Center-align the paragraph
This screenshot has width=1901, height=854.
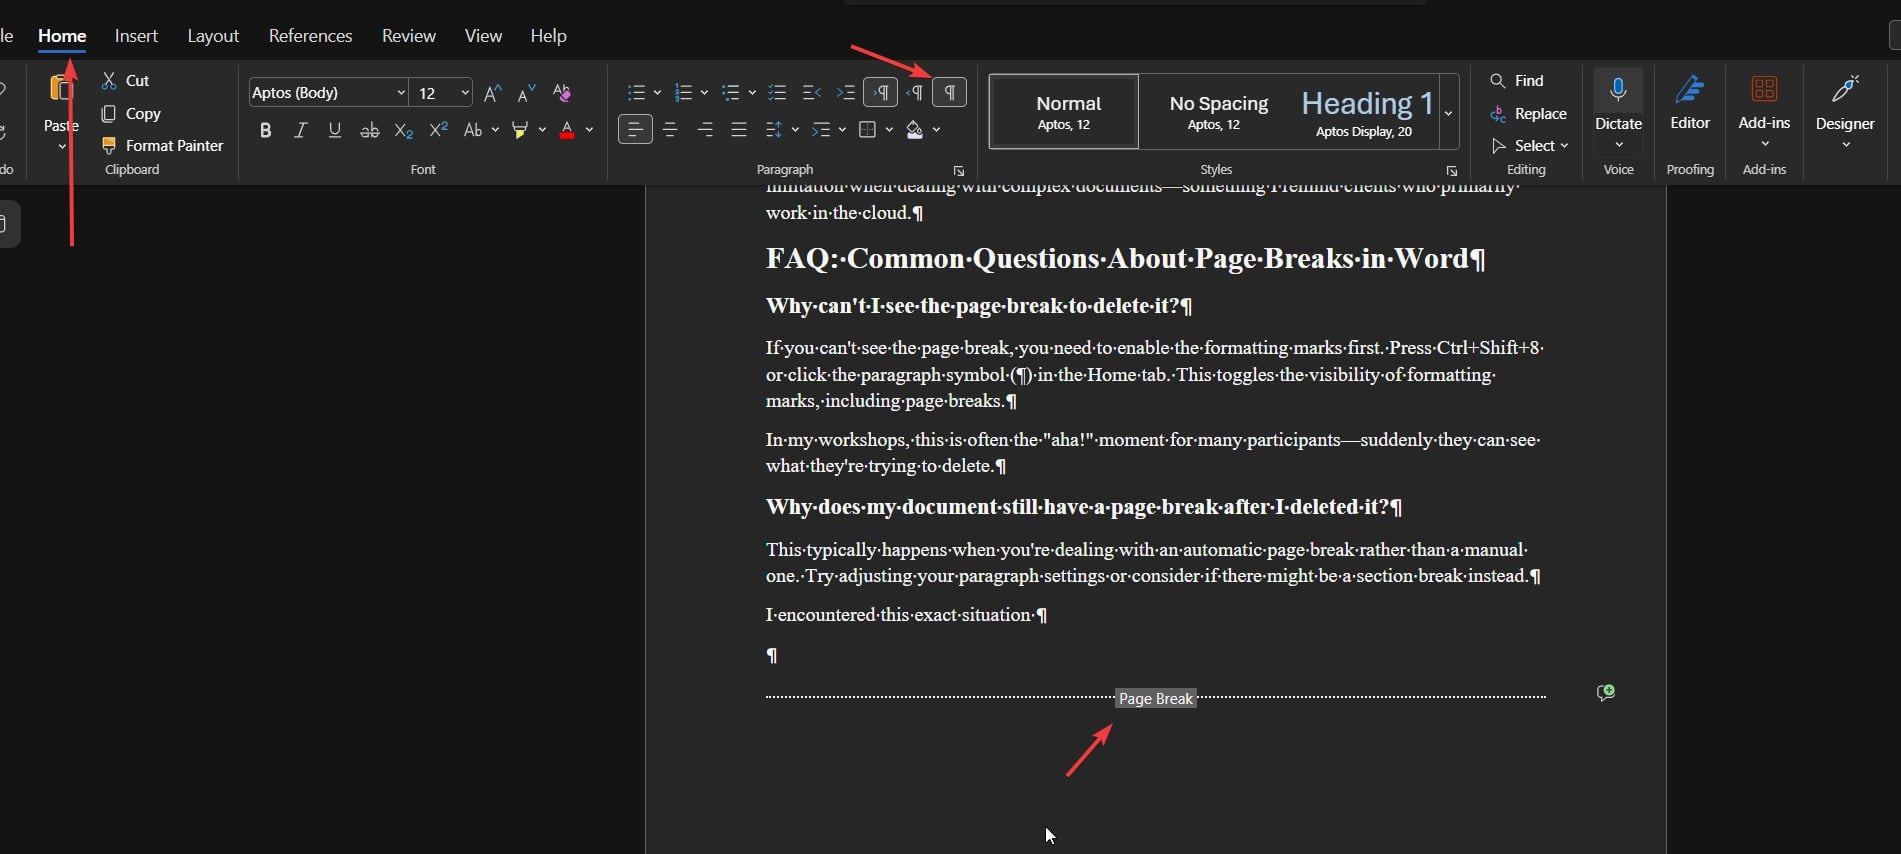(x=670, y=130)
